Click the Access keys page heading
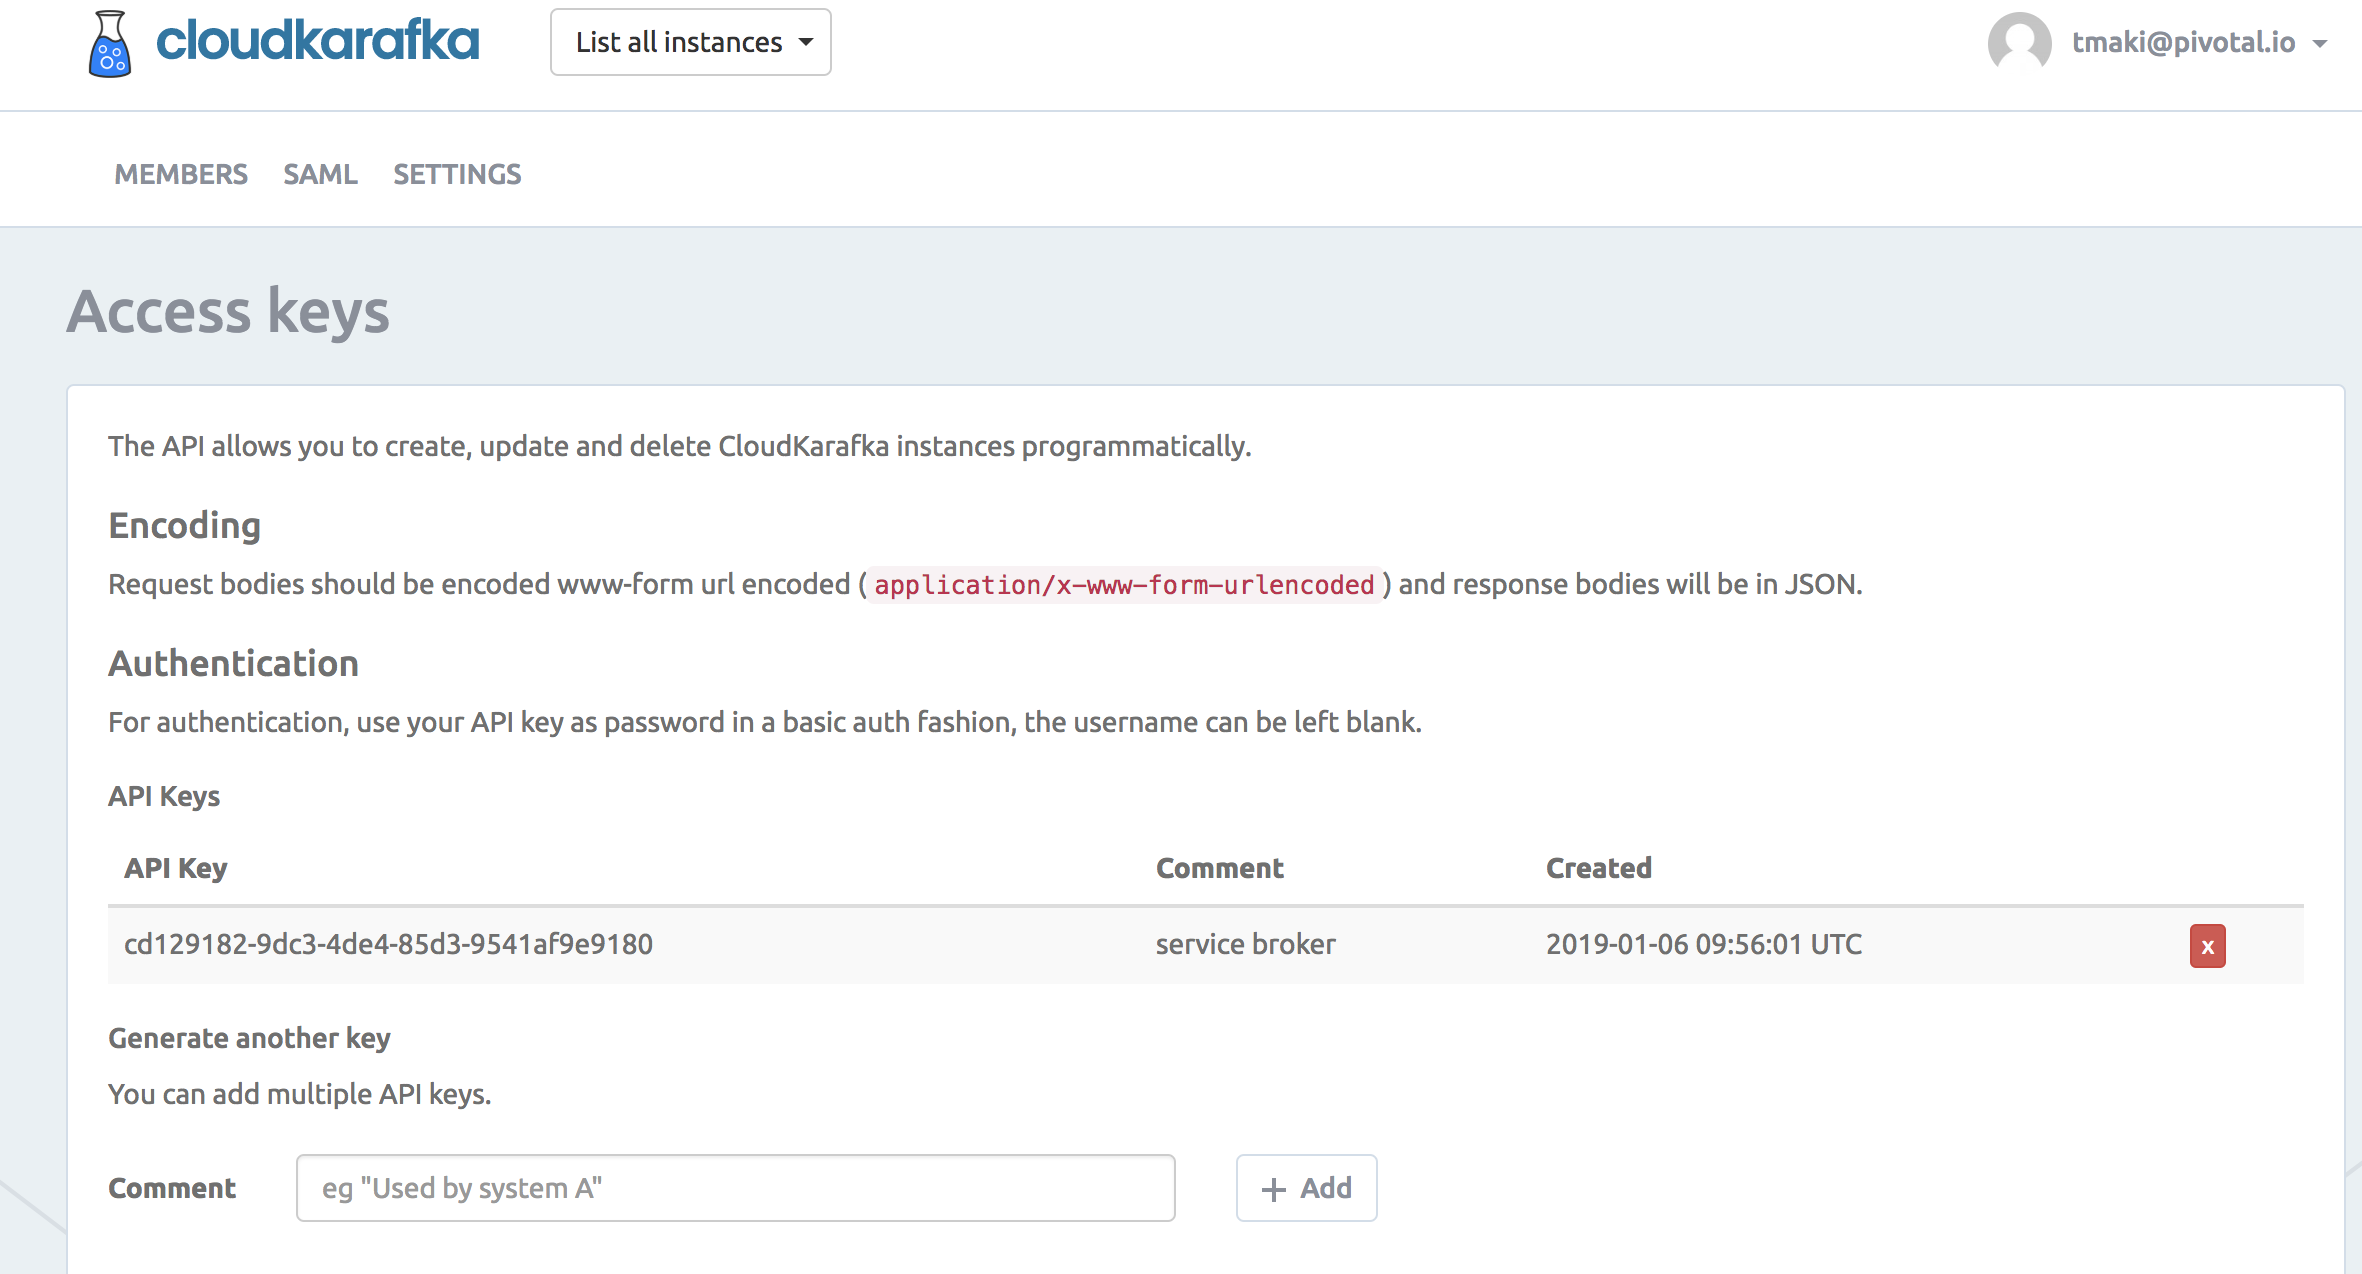This screenshot has width=2362, height=1274. tap(228, 311)
